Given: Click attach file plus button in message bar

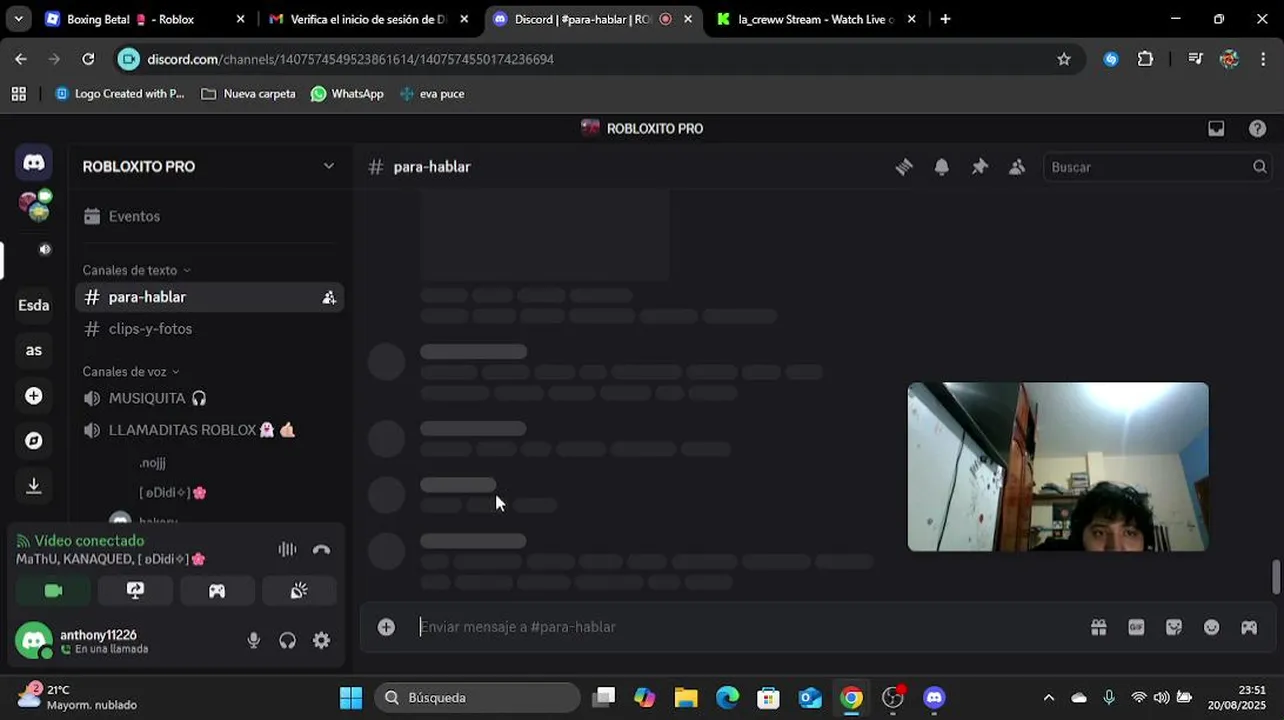Looking at the screenshot, I should point(386,627).
